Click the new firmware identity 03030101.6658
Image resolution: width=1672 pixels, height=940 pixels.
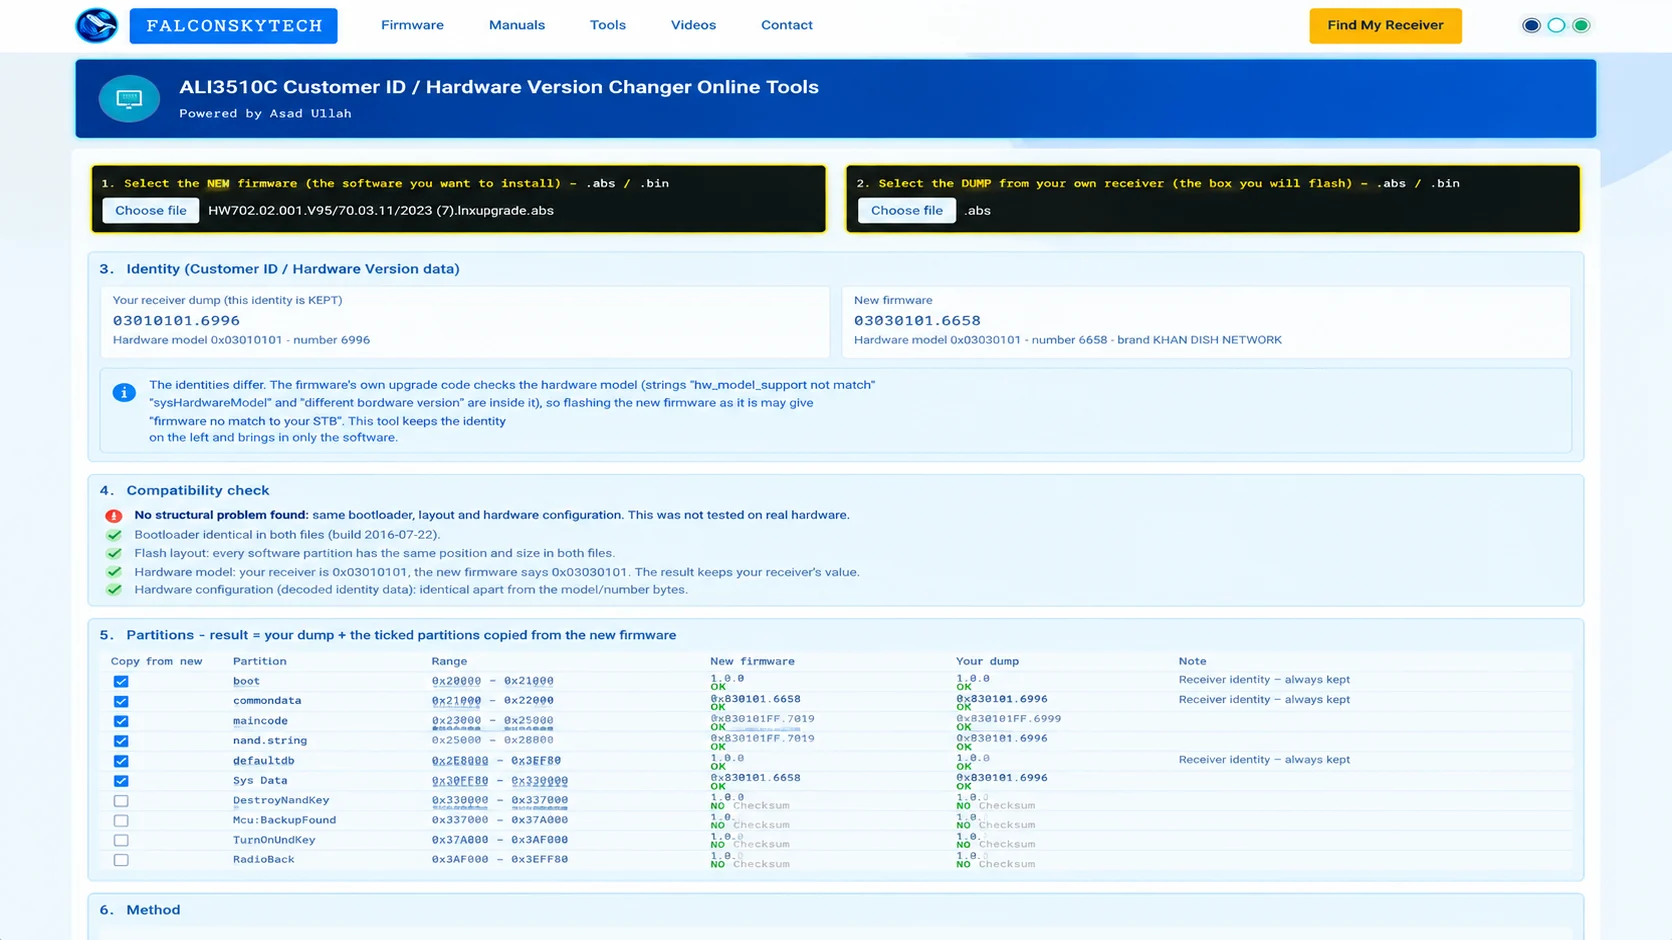[917, 321]
